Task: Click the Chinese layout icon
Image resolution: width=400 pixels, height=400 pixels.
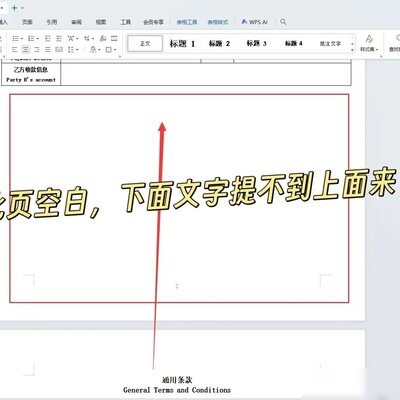Action: point(71,39)
